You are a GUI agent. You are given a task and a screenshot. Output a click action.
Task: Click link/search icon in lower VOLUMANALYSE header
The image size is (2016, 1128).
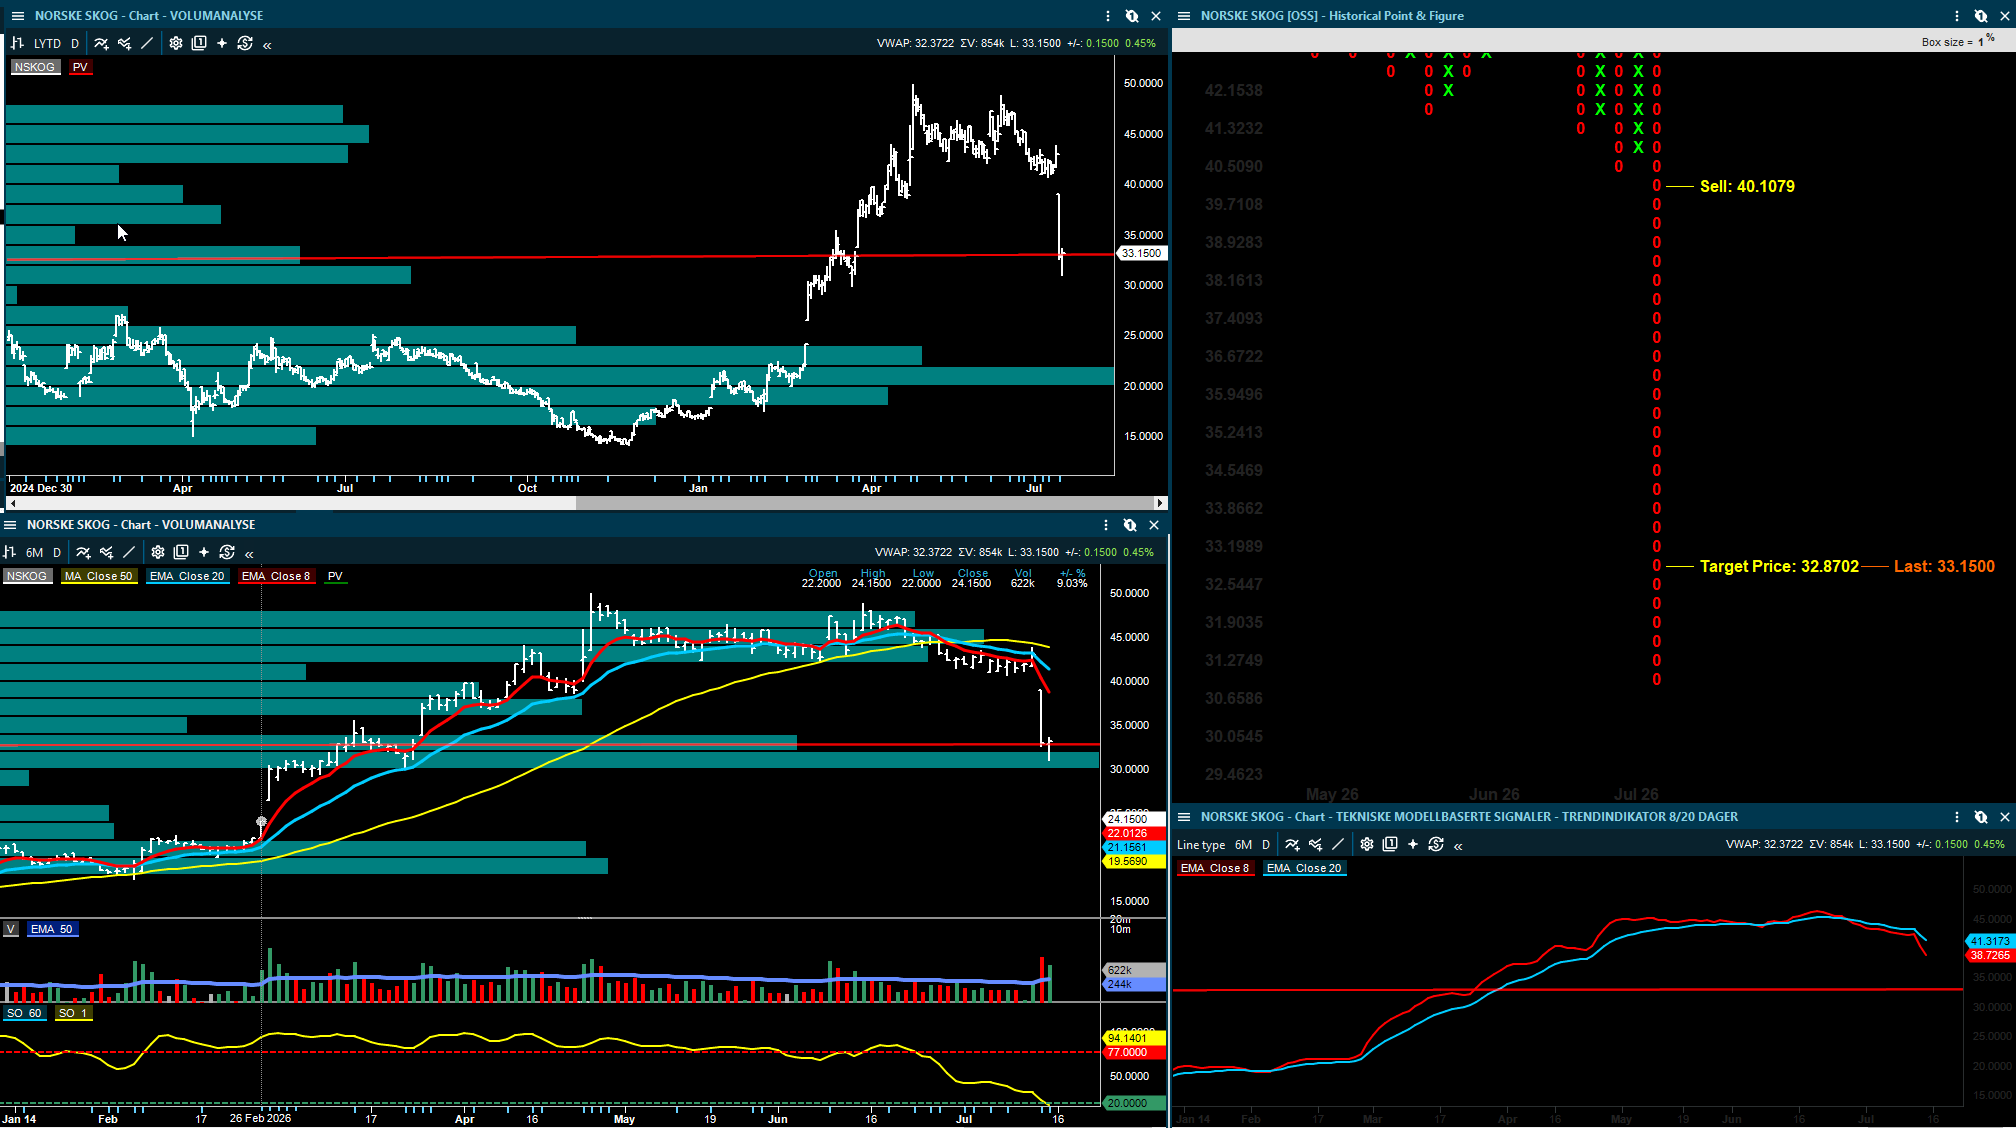[x=1130, y=525]
